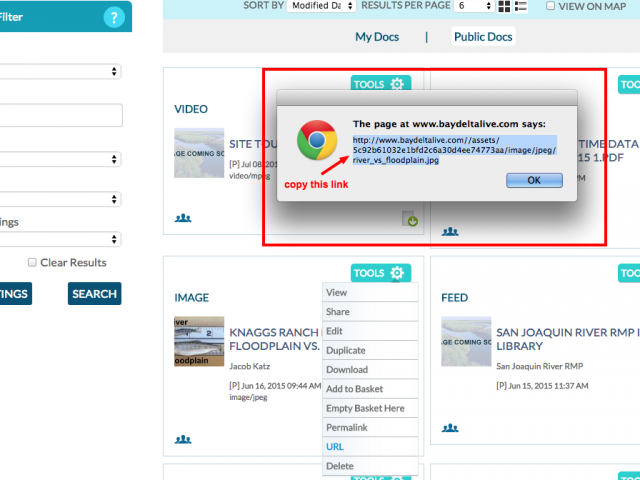Click the 'San Joaquin River RMP' author text
This screenshot has height=480, width=640.
click(540, 366)
